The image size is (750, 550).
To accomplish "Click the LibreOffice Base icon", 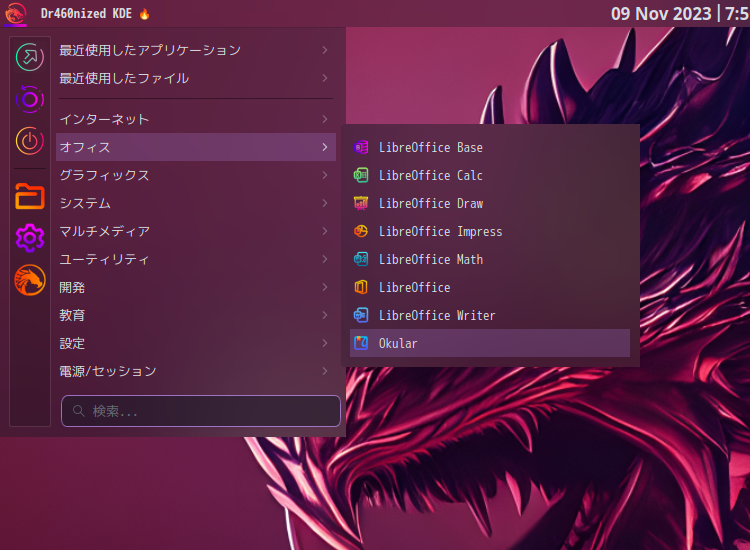I will [x=361, y=147].
